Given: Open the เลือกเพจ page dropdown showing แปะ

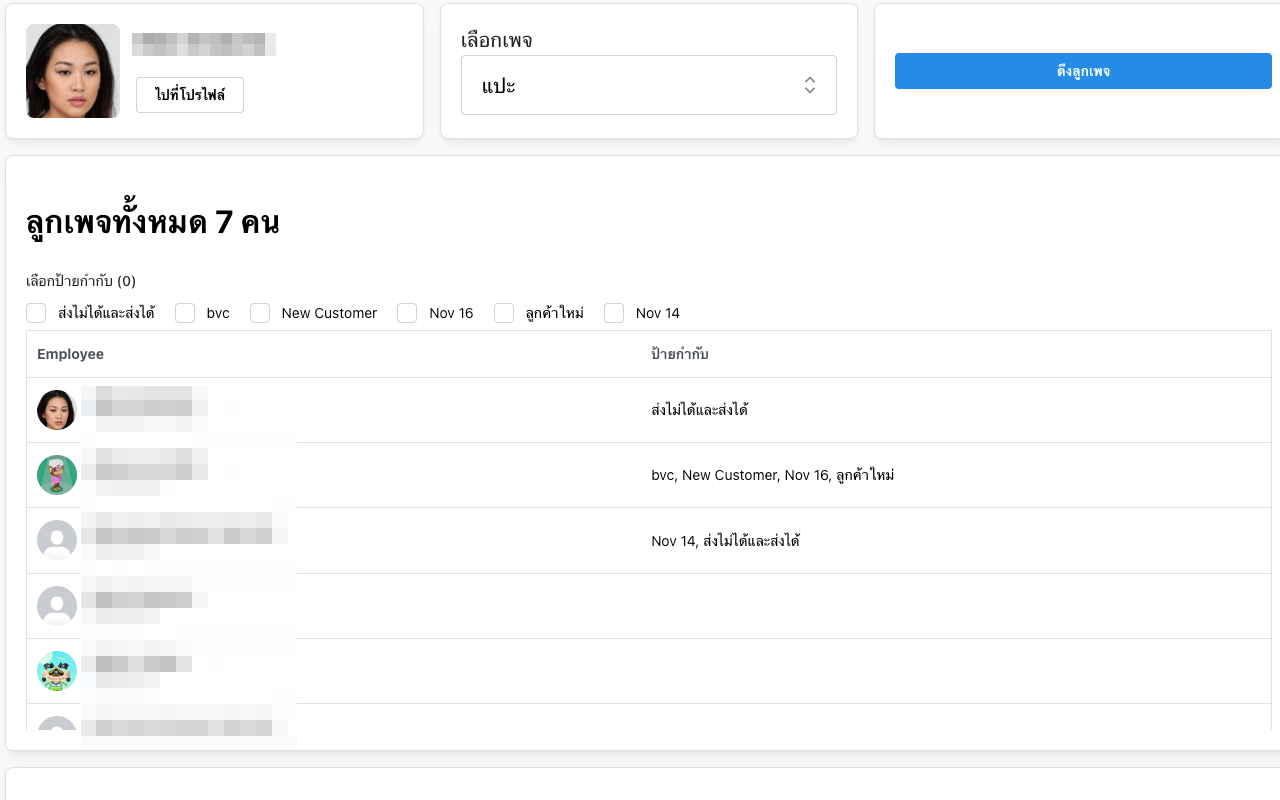Looking at the screenshot, I should tap(648, 85).
